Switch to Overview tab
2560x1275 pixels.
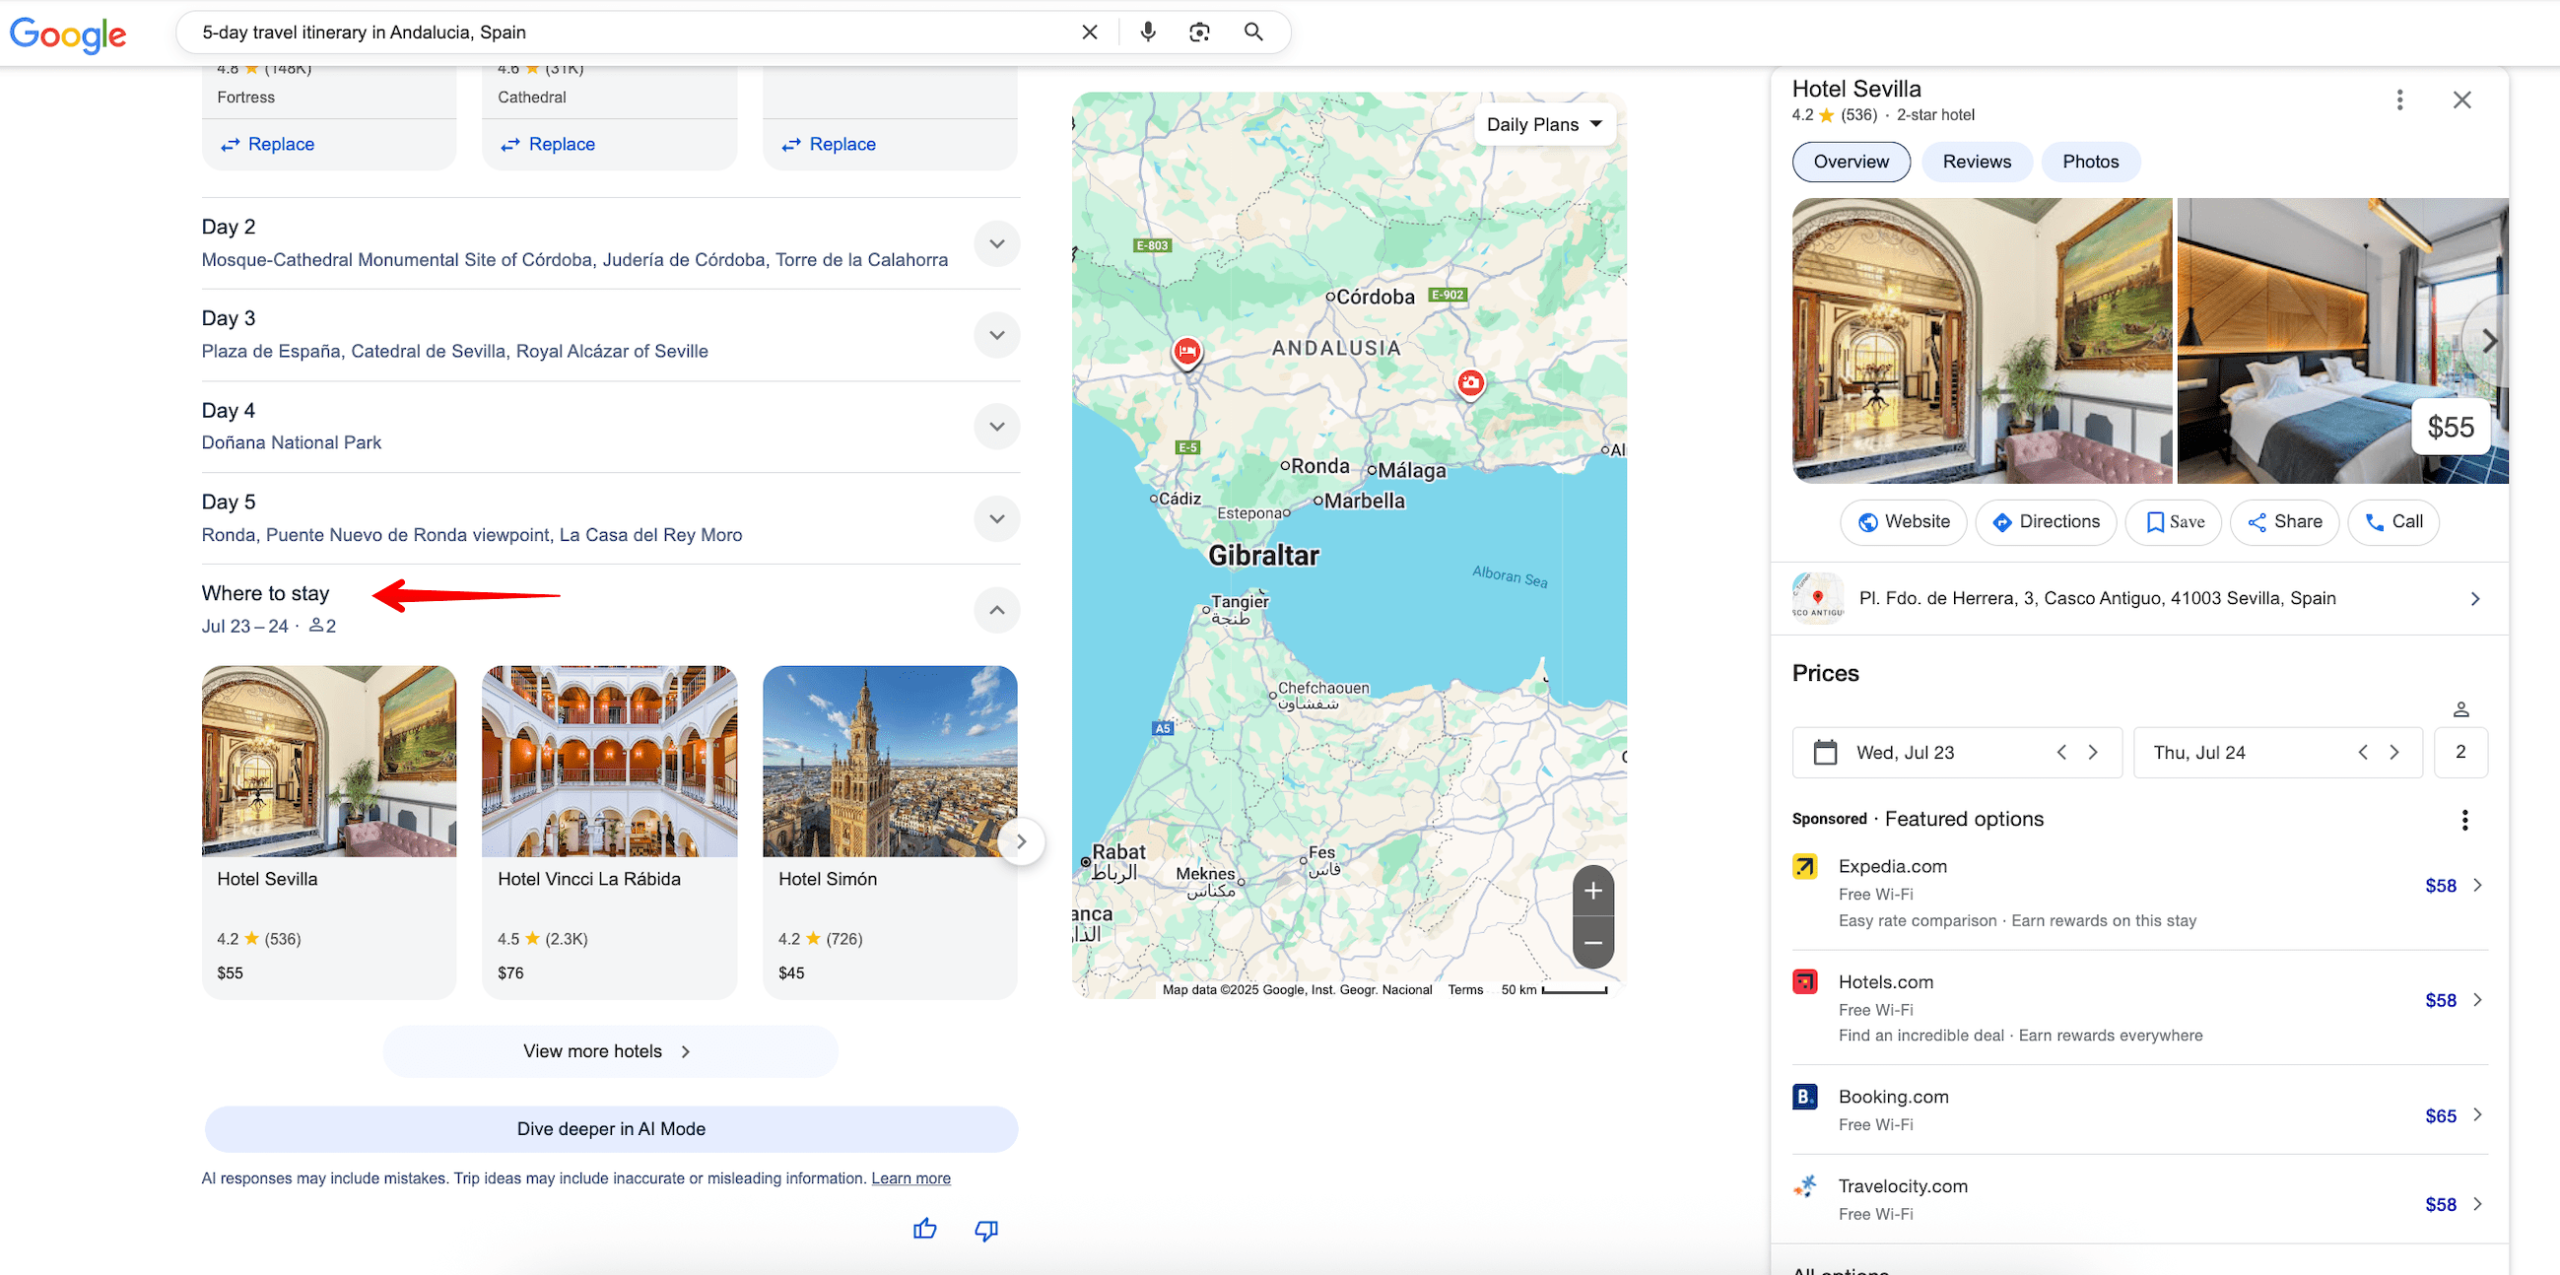(x=1851, y=162)
